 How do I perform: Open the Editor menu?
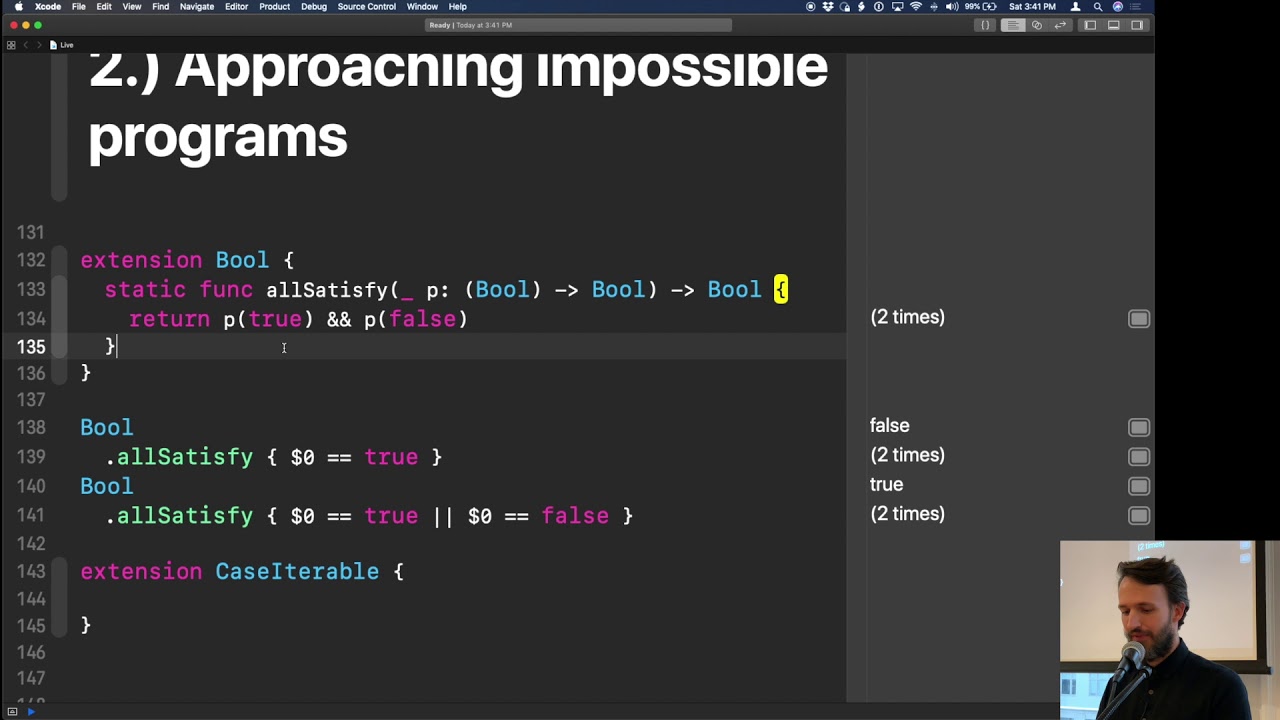pyautogui.click(x=236, y=6)
